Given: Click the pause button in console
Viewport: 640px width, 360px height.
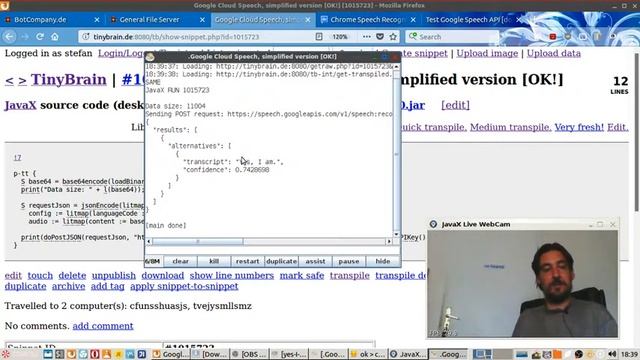Looking at the screenshot, I should [x=349, y=261].
